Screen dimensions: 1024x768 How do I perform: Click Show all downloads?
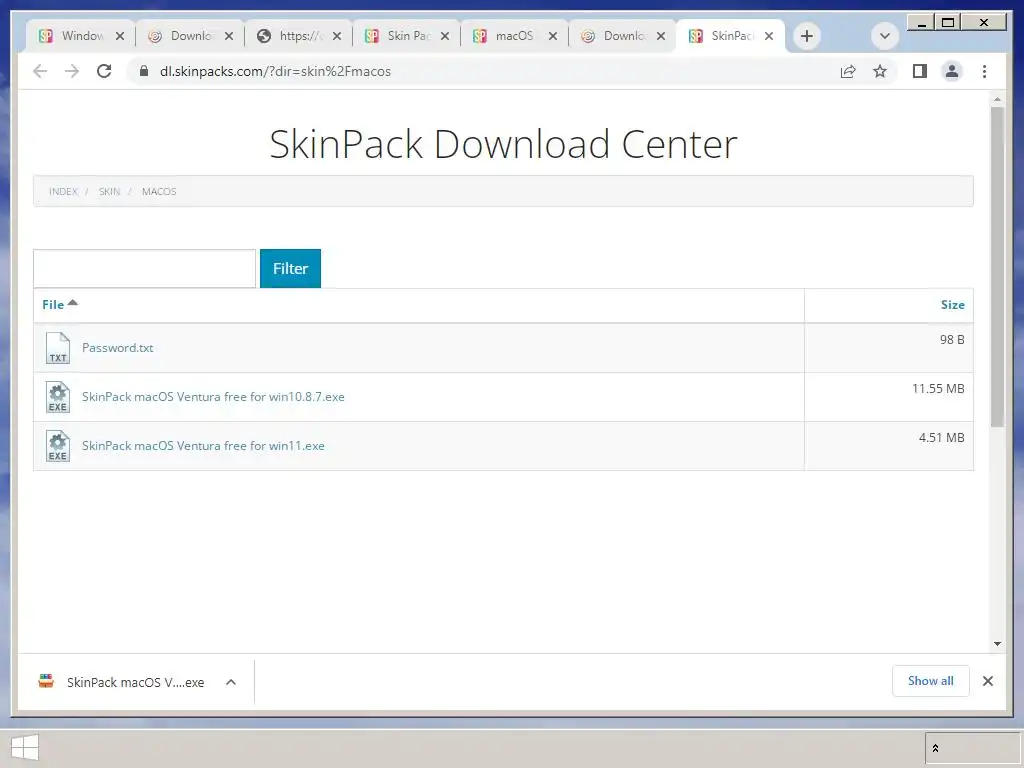931,680
